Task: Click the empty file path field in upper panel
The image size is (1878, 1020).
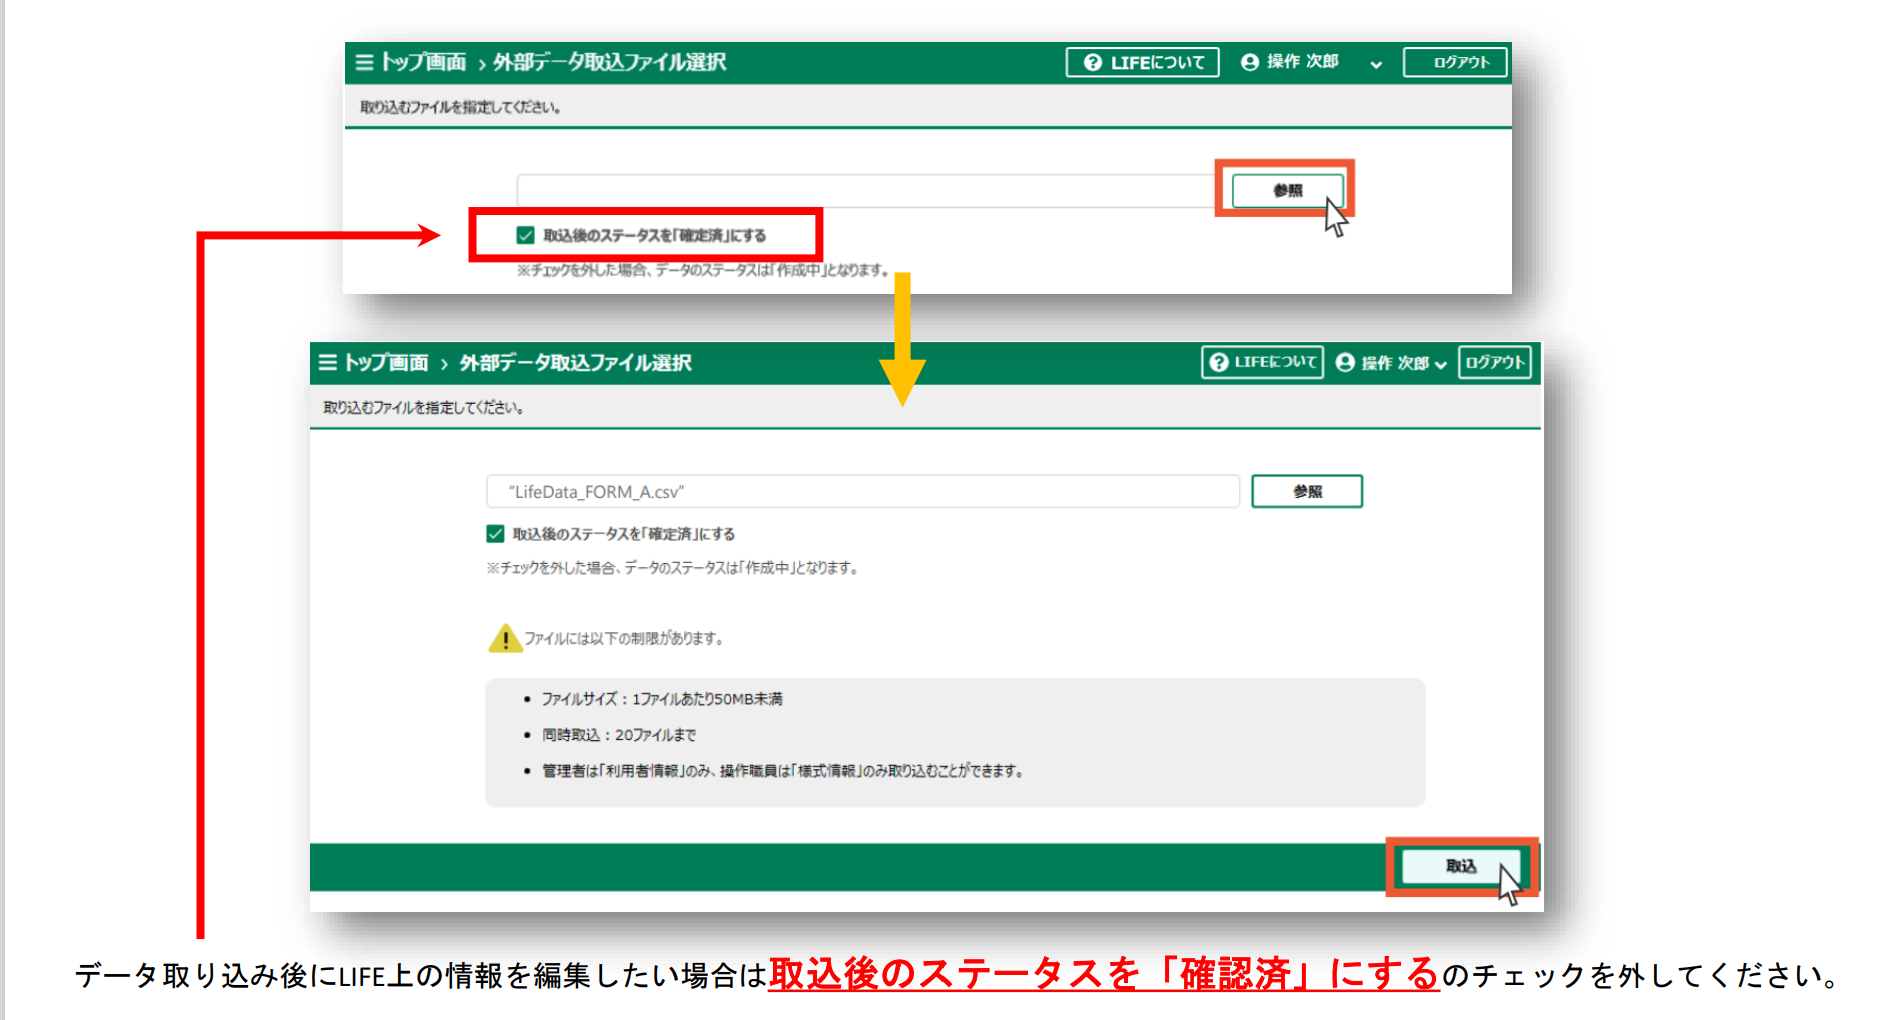Action: pos(865,190)
